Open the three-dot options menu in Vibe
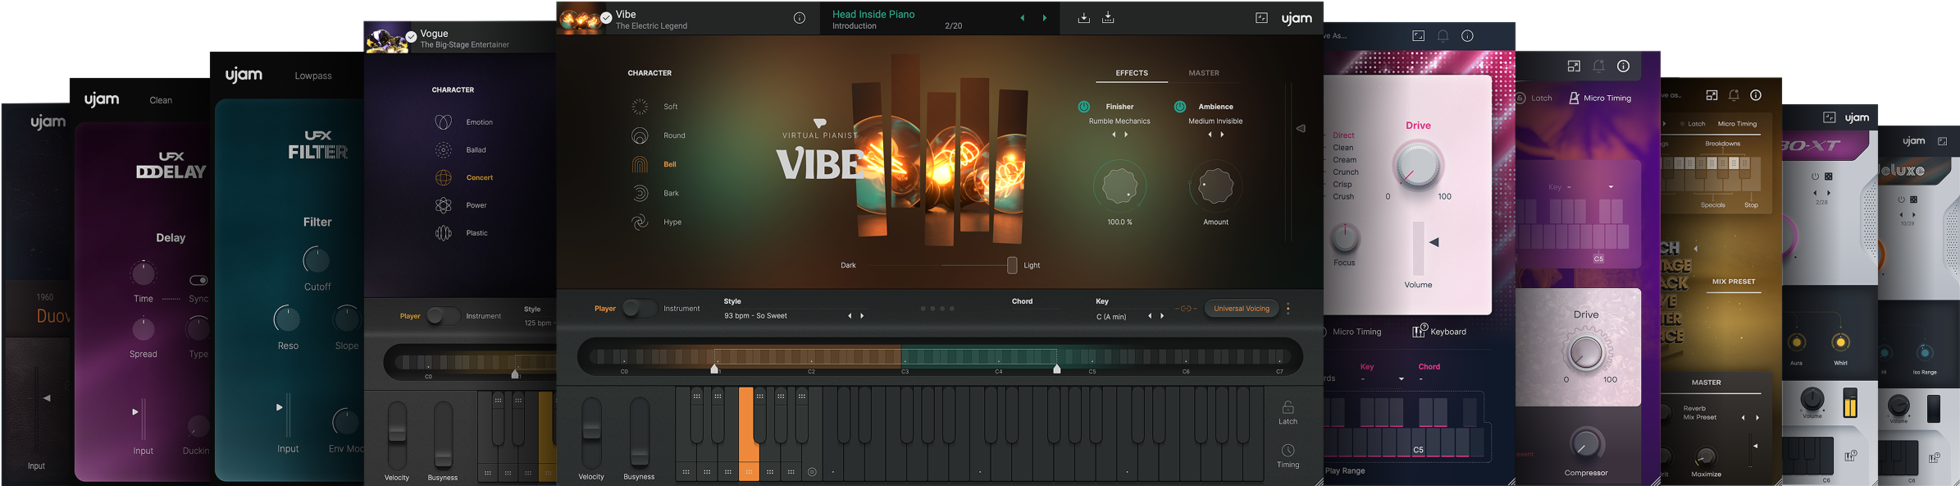The width and height of the screenshot is (1960, 486). click(1288, 309)
